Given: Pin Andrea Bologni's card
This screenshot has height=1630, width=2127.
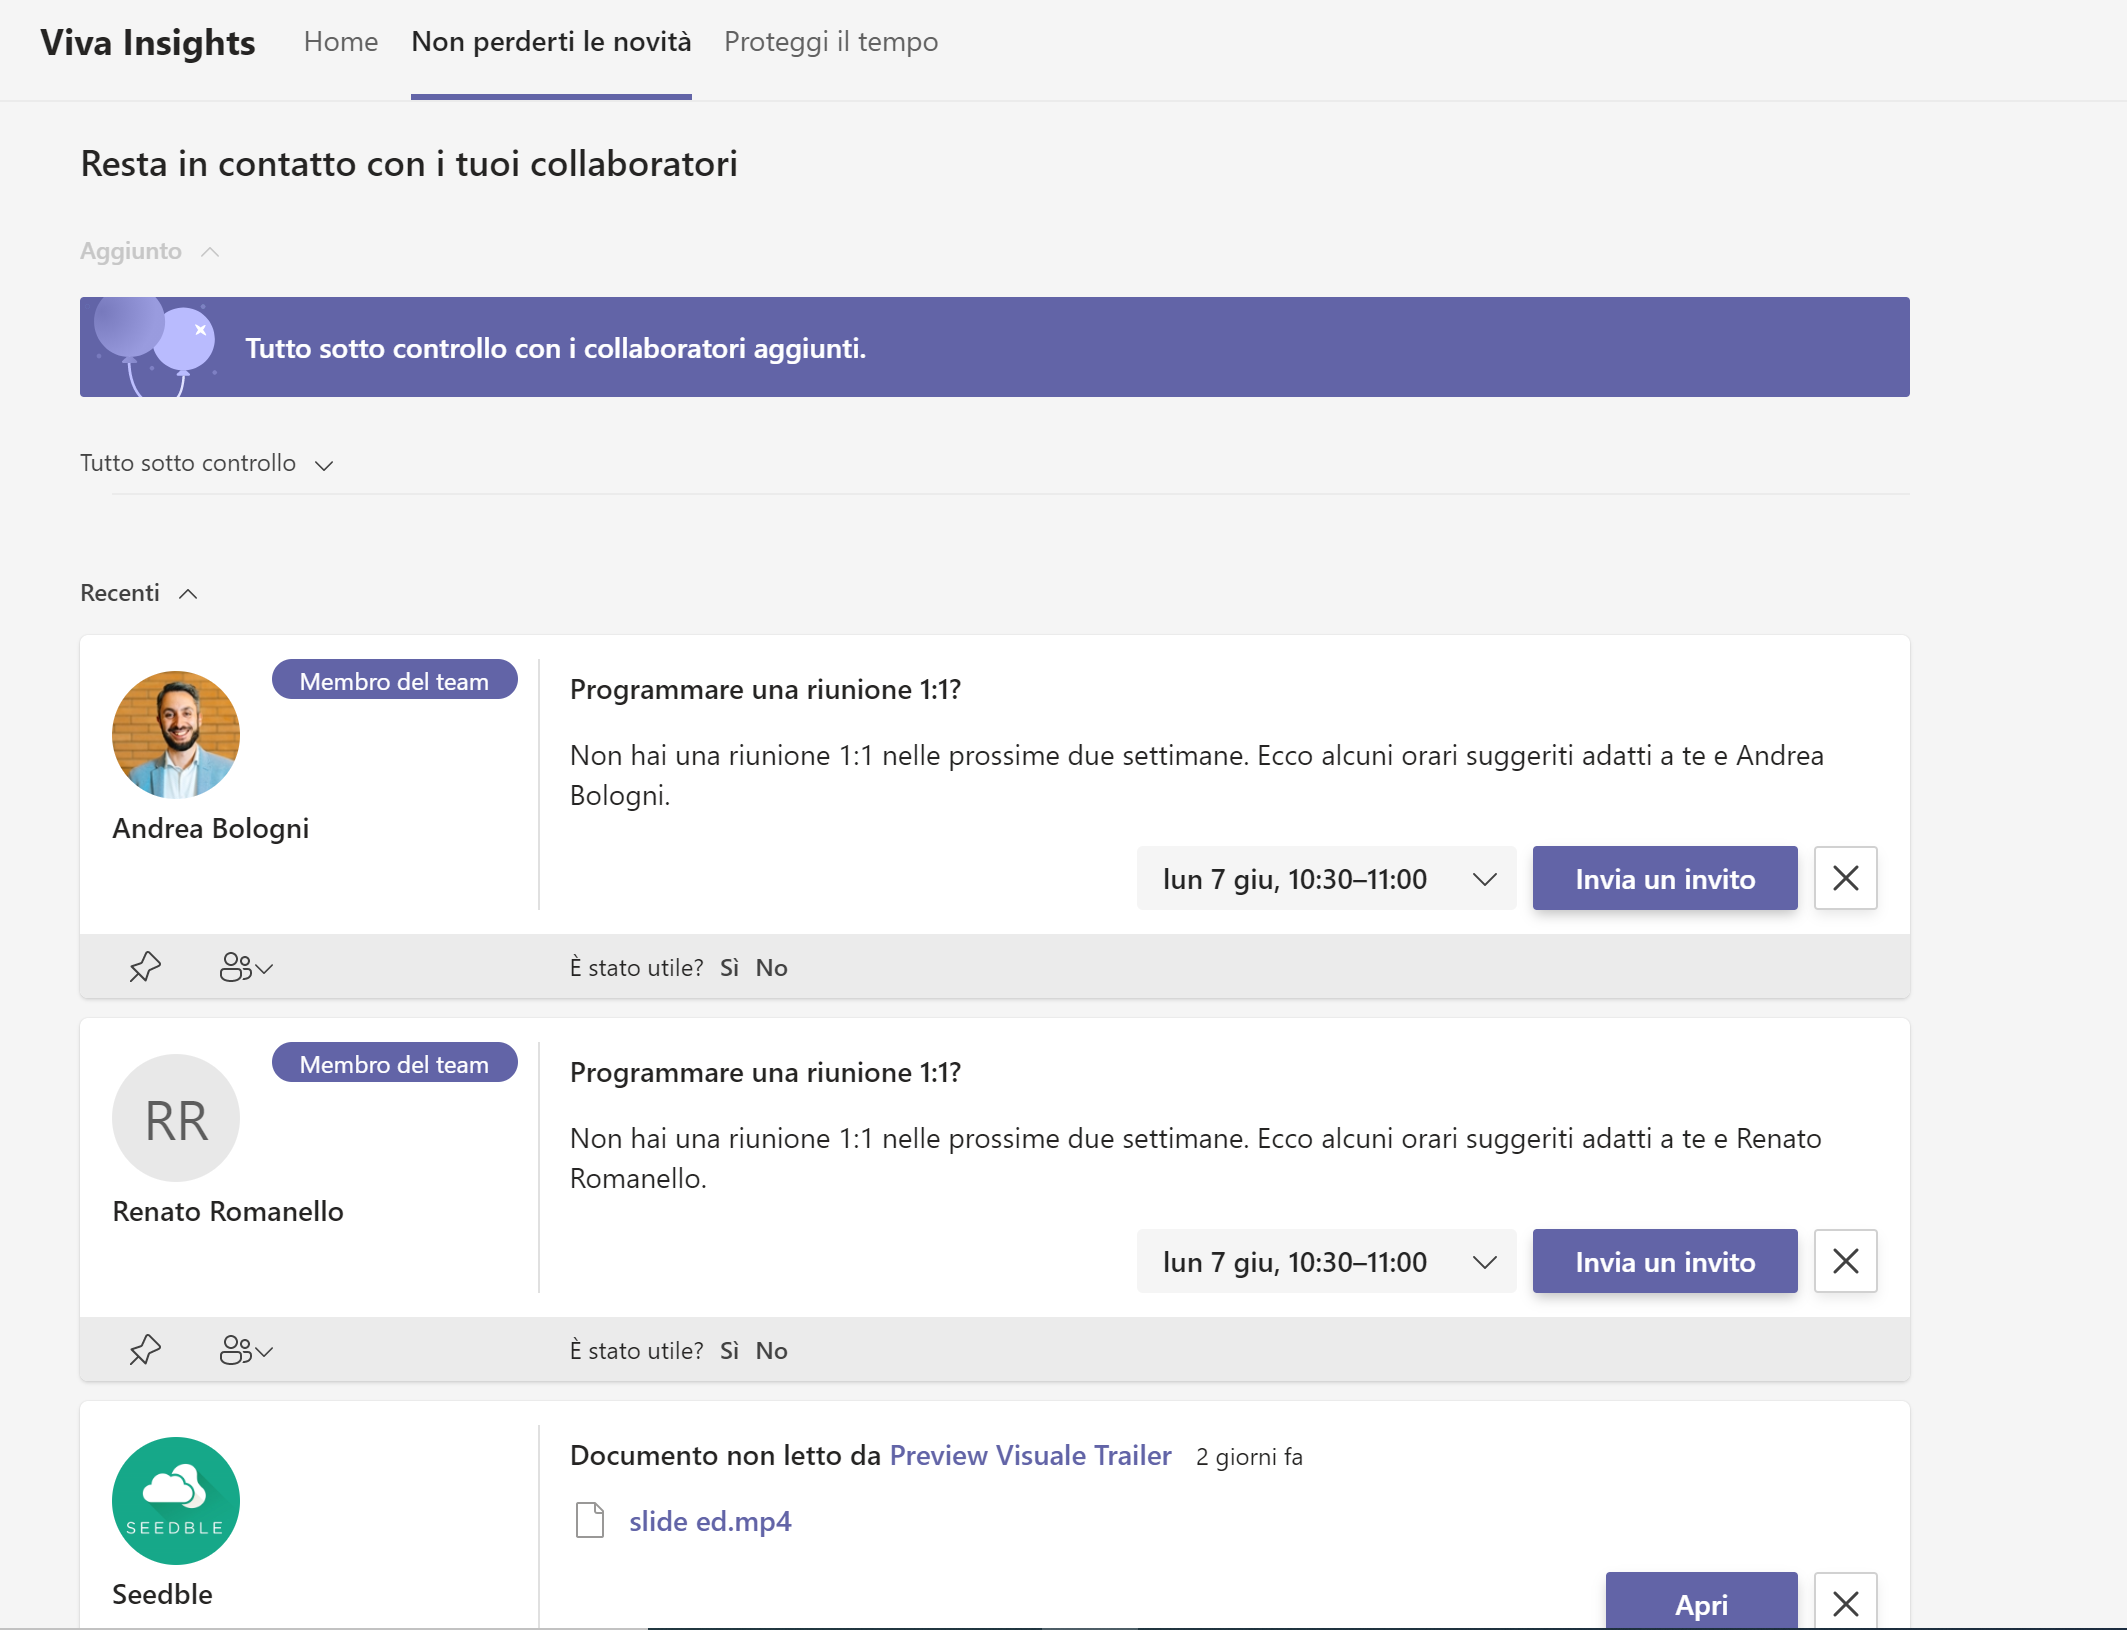Looking at the screenshot, I should pos(145,967).
